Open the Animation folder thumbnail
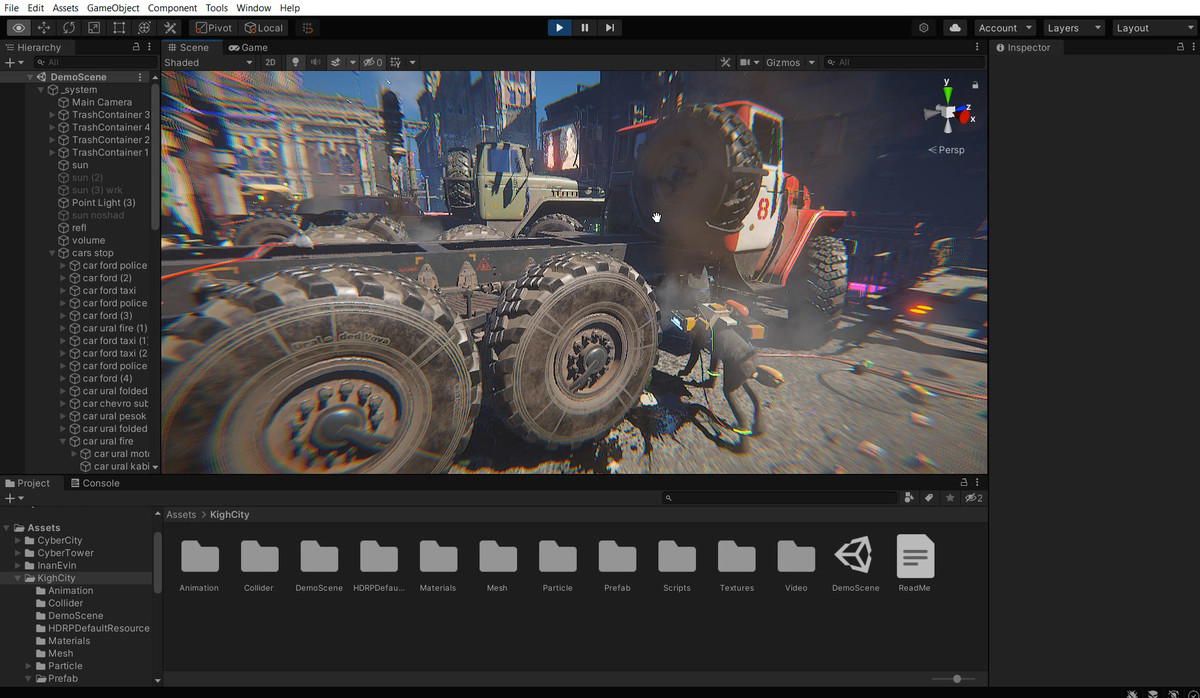1200x698 pixels. coord(199,556)
